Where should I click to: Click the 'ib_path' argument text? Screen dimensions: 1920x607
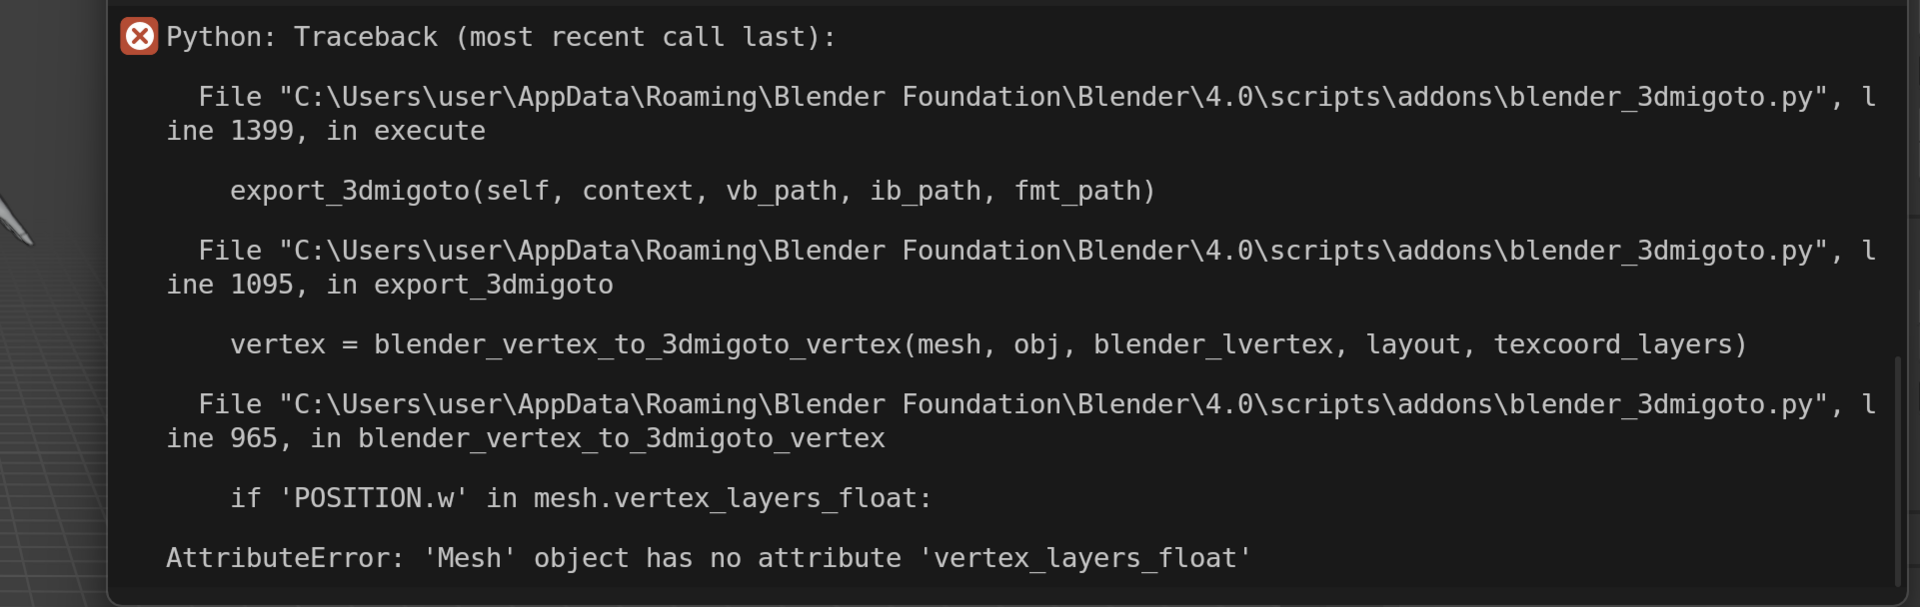(x=926, y=191)
